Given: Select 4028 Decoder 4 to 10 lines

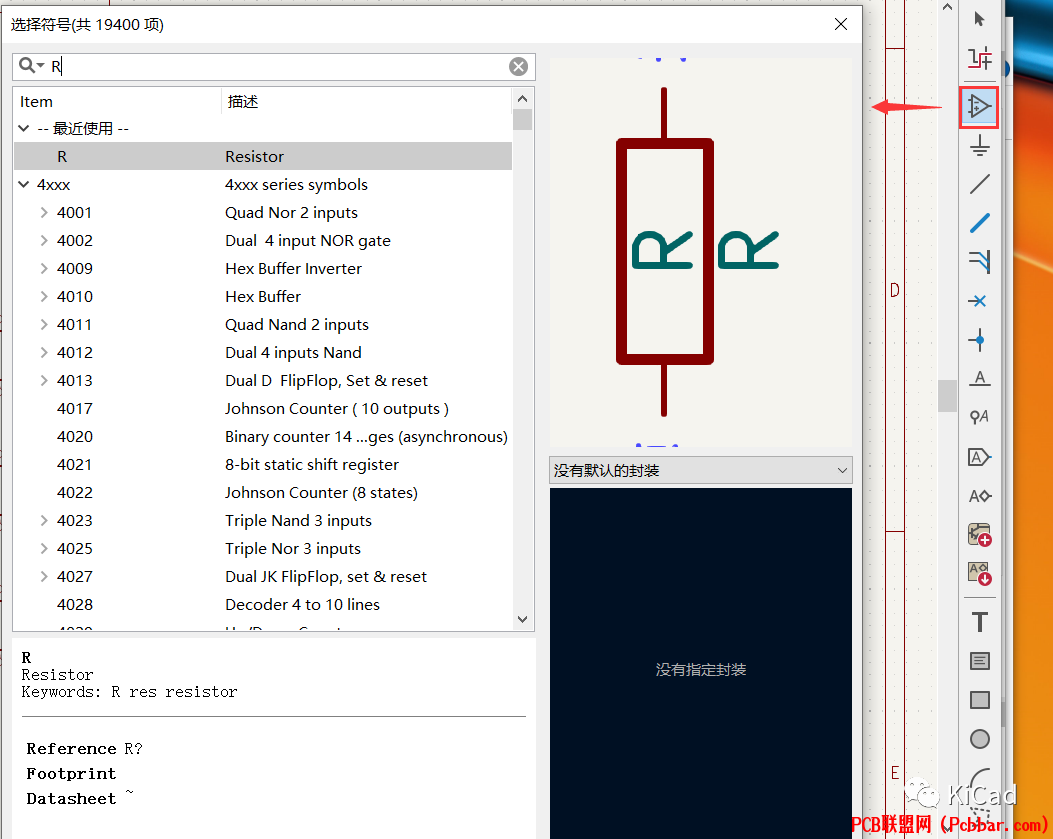Looking at the screenshot, I should [263, 605].
